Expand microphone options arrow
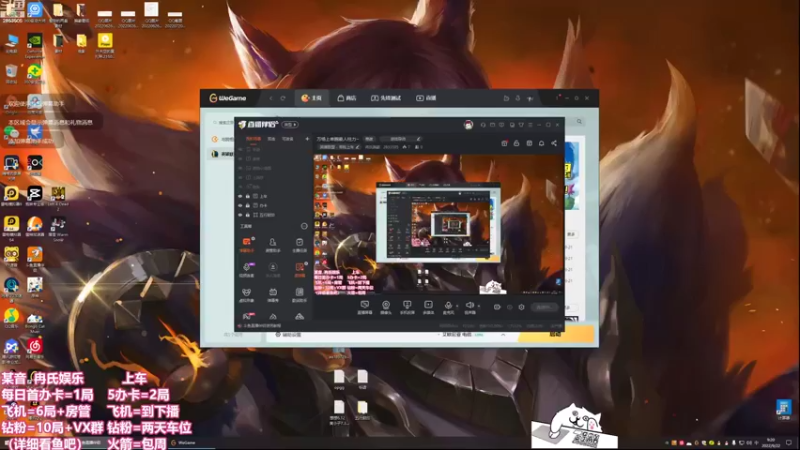This screenshot has height=450, width=800. coord(457,306)
